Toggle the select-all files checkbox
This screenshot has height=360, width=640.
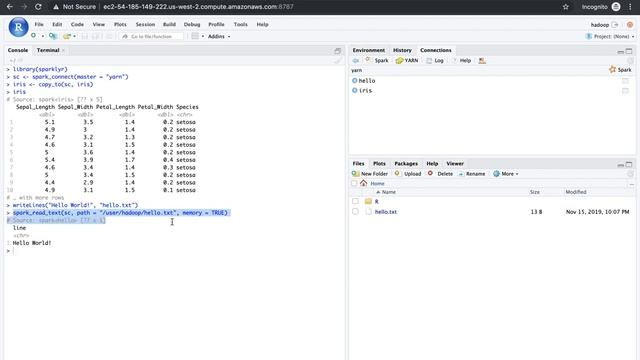[x=354, y=184]
